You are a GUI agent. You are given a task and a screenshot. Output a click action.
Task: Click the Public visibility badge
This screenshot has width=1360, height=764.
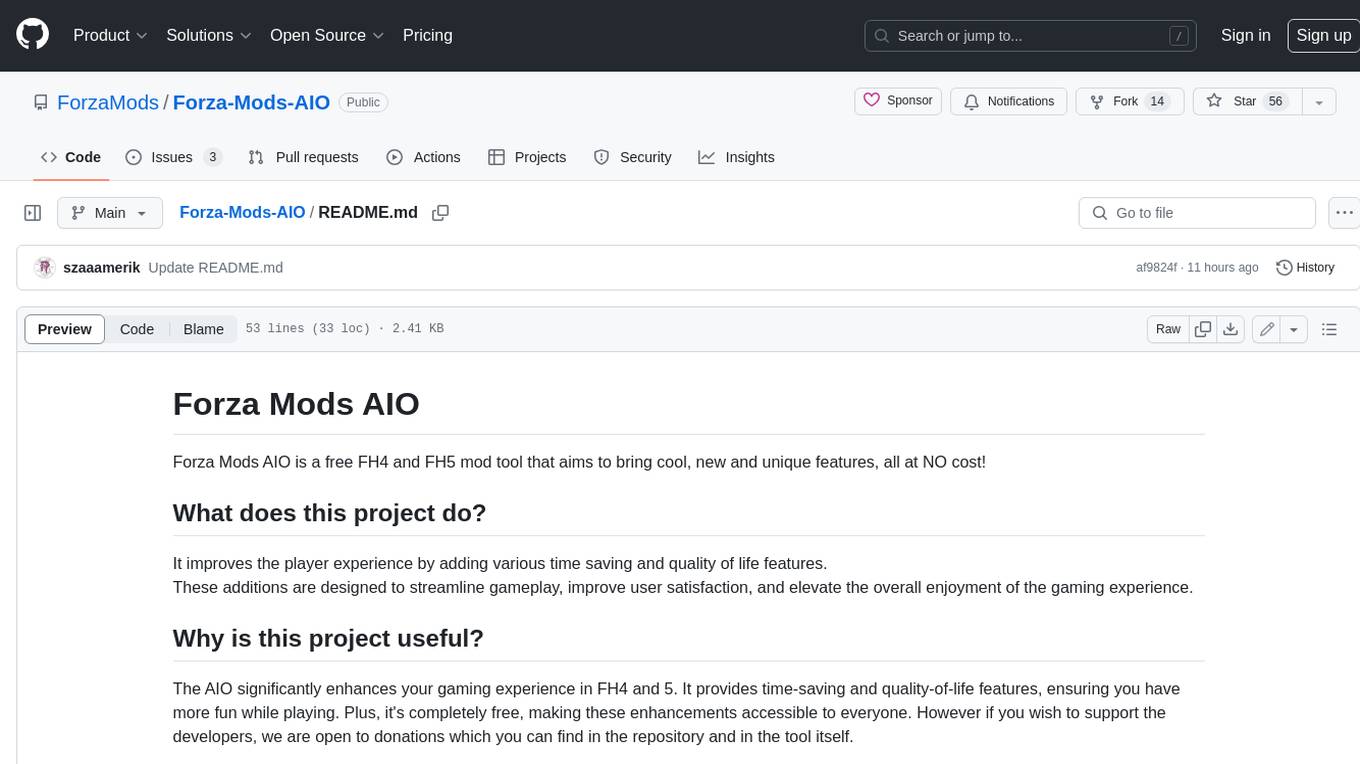363,102
